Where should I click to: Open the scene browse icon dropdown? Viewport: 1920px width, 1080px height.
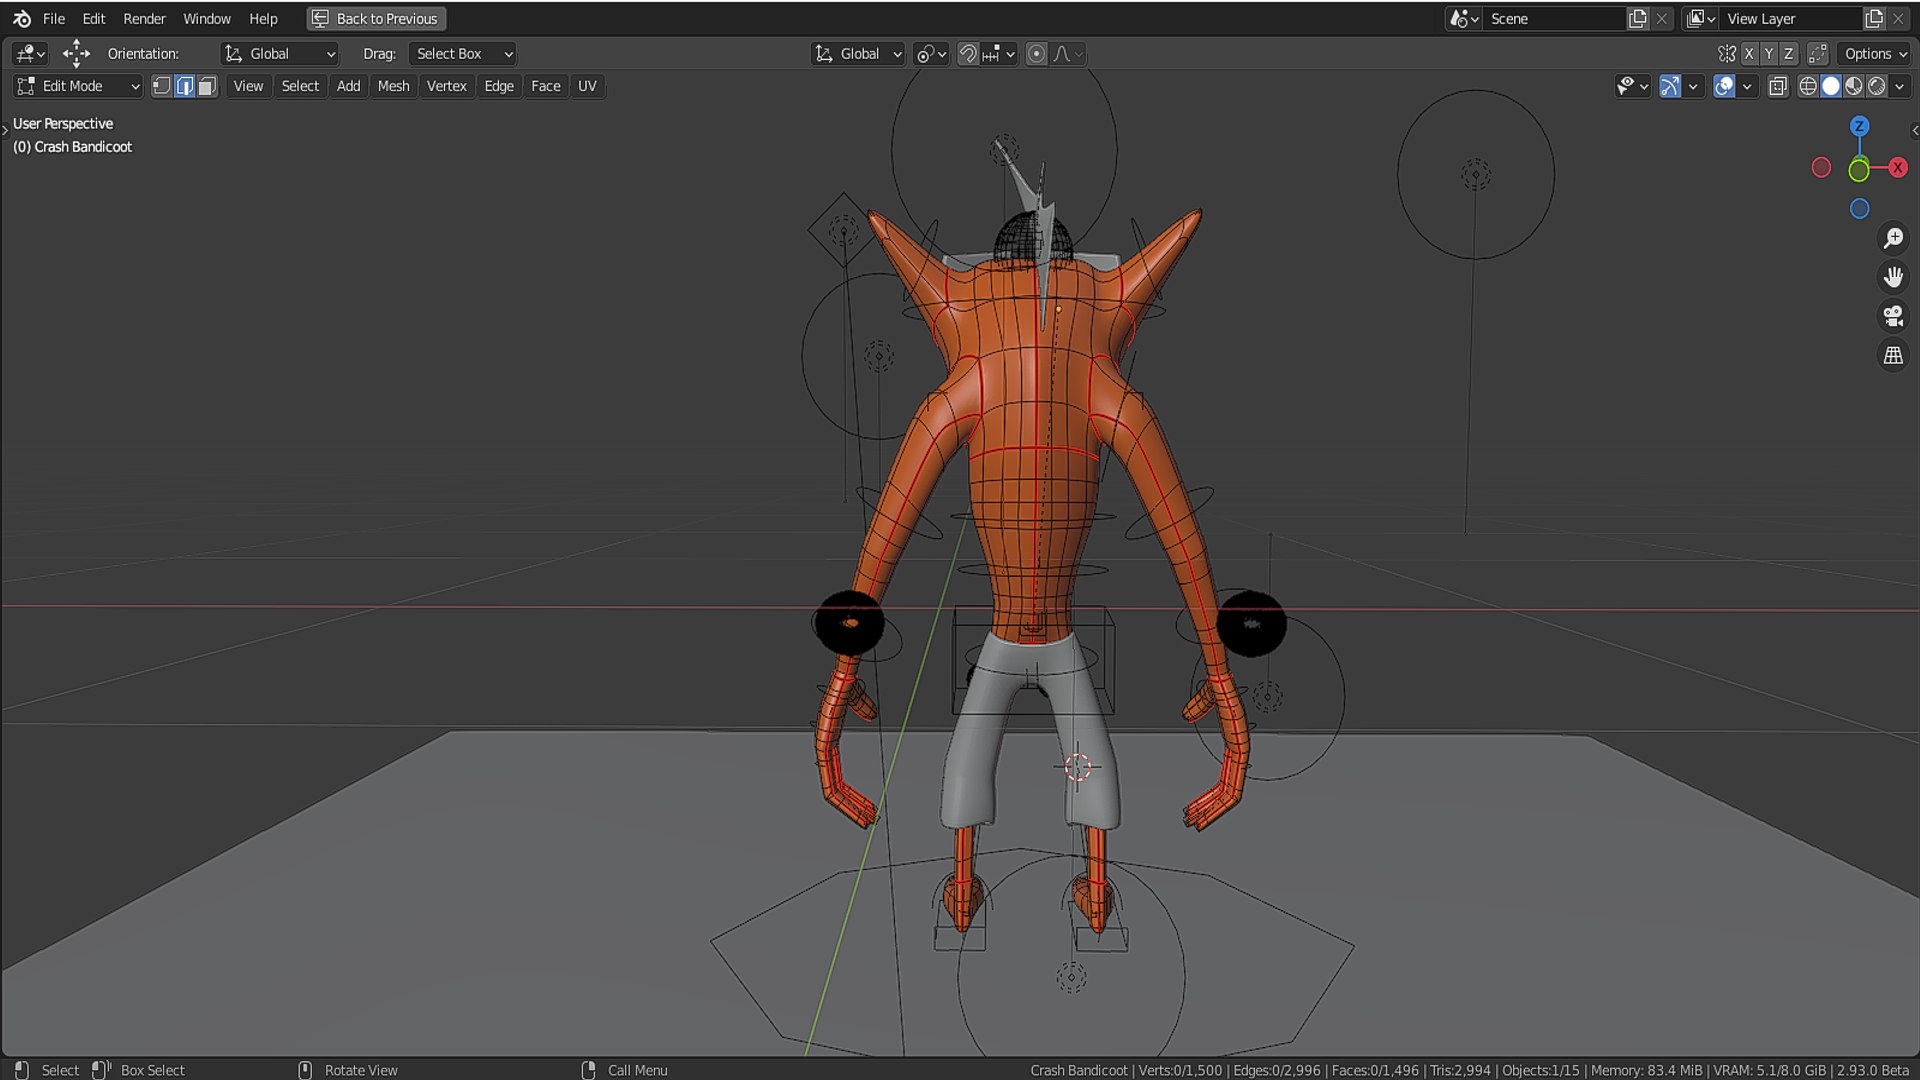1465,19
